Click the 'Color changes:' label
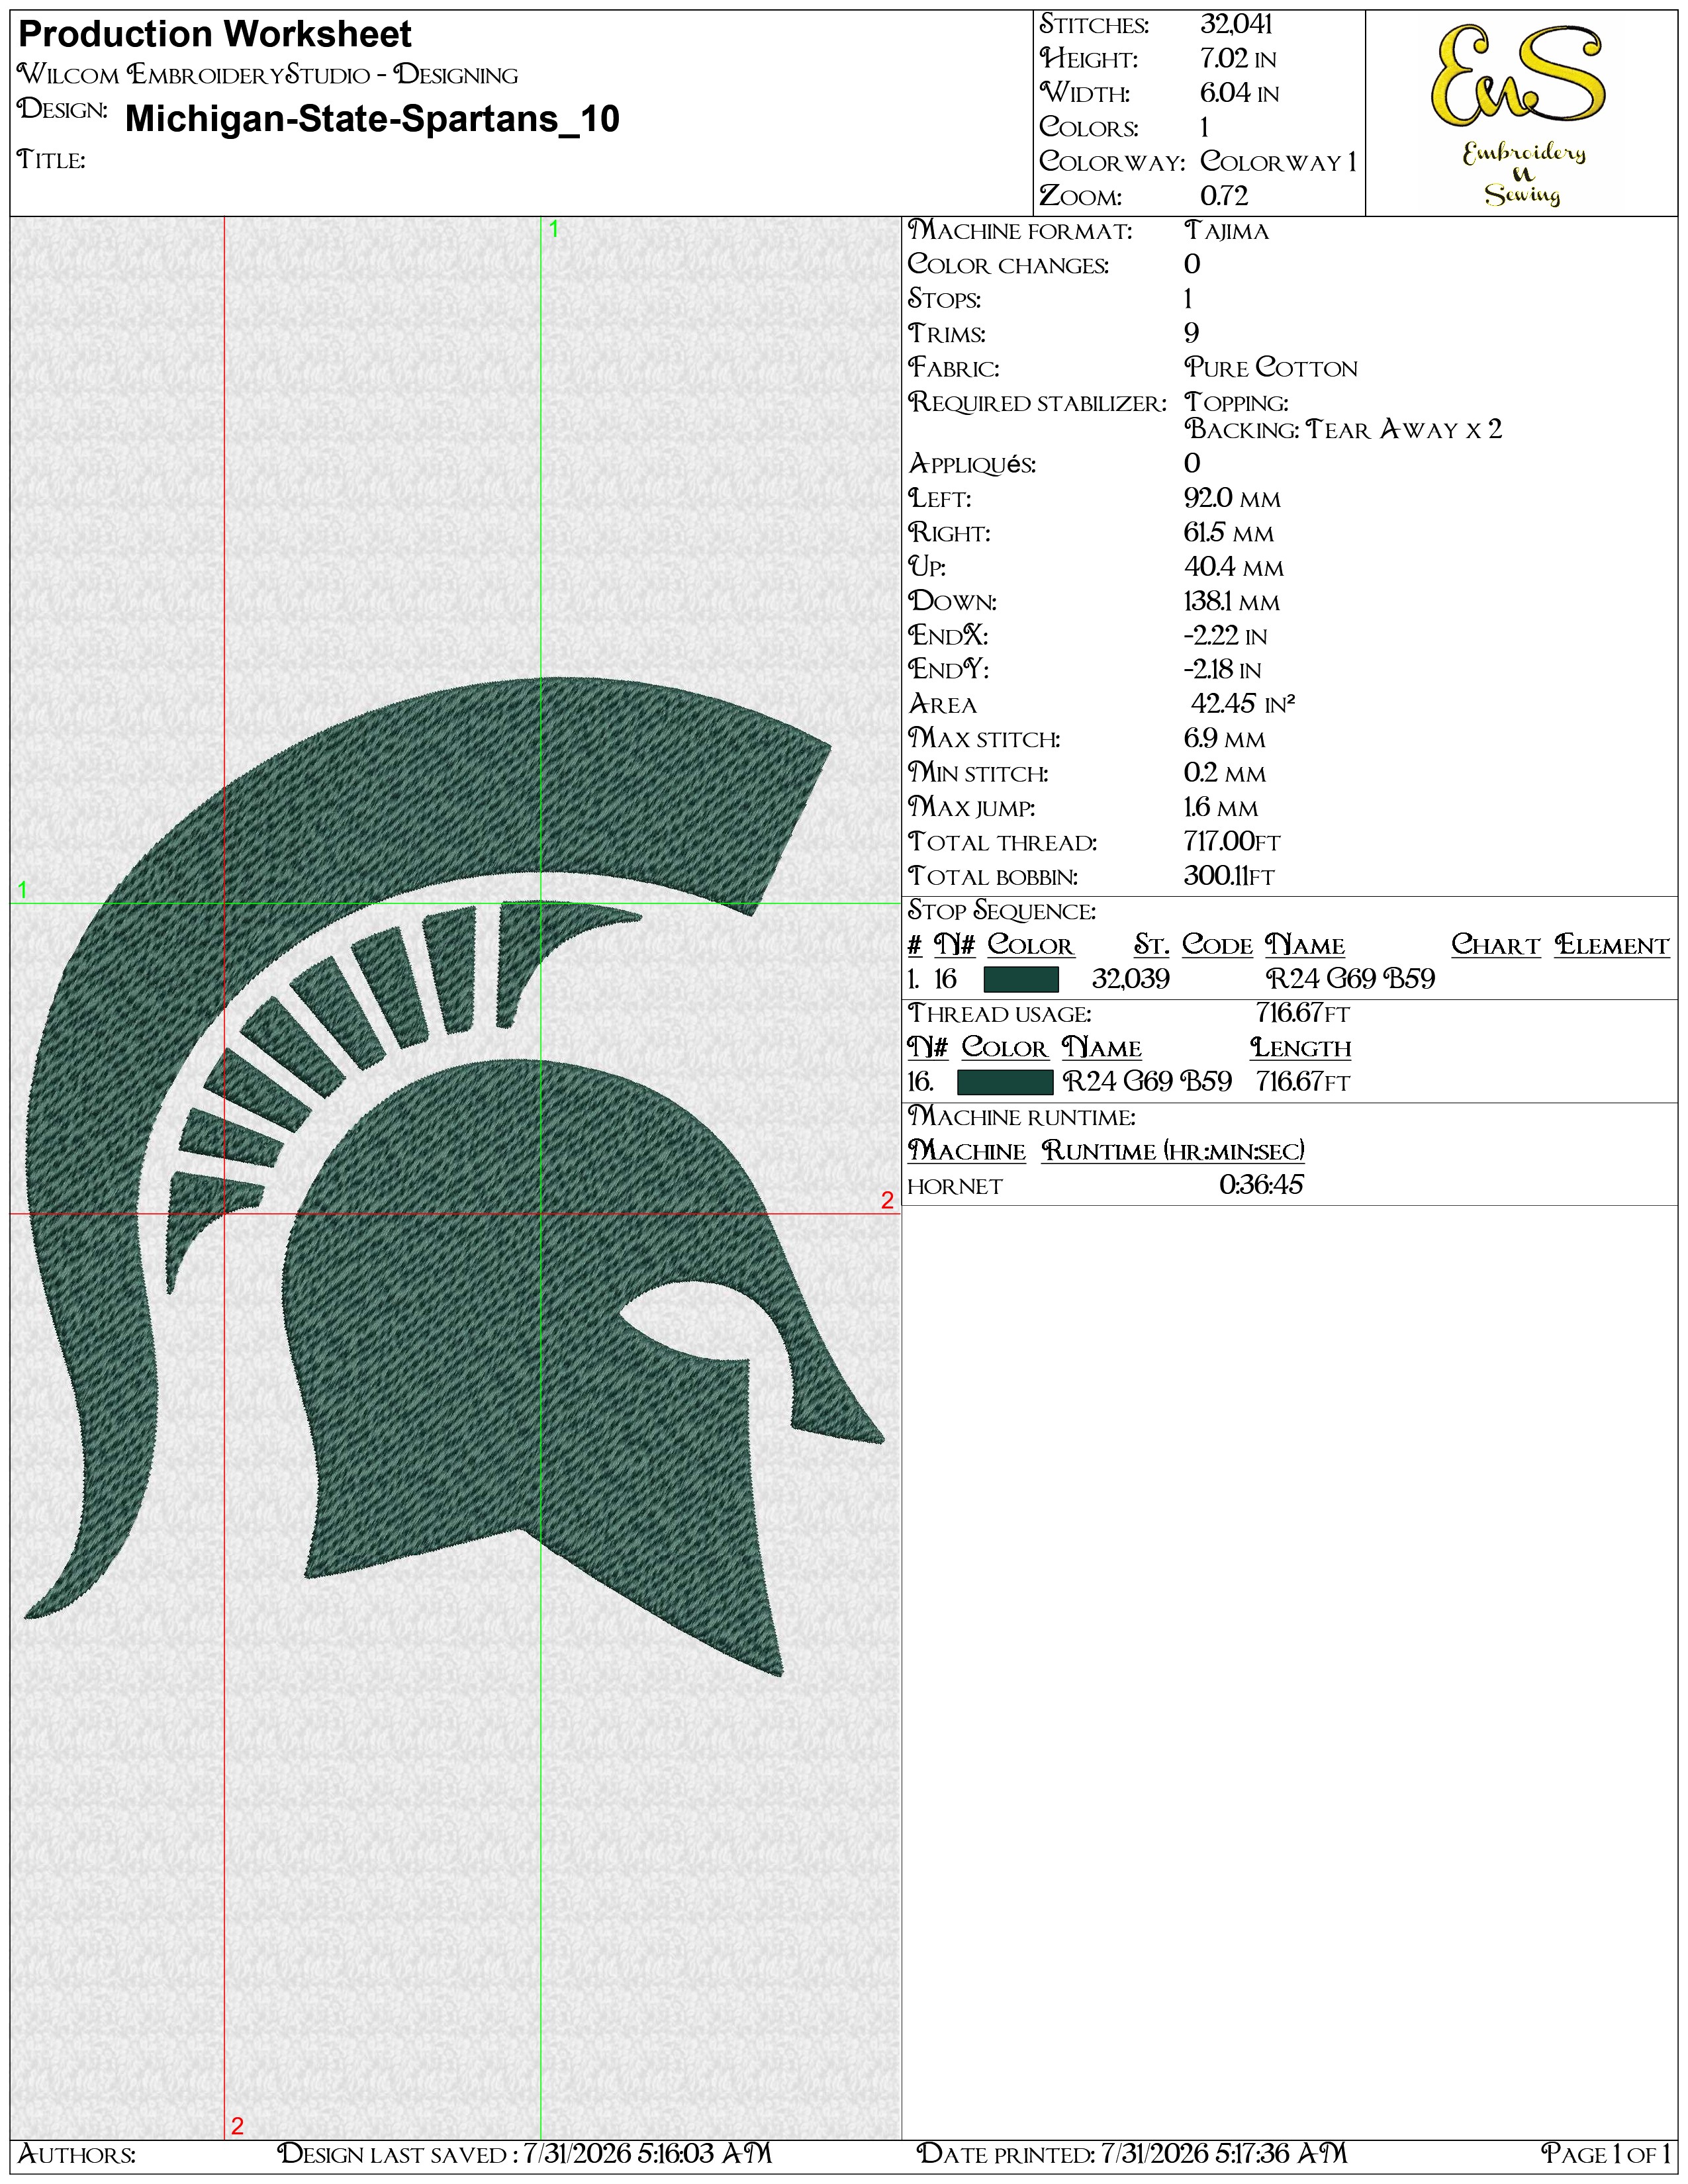This screenshot has width=1688, height=2184. click(1008, 265)
